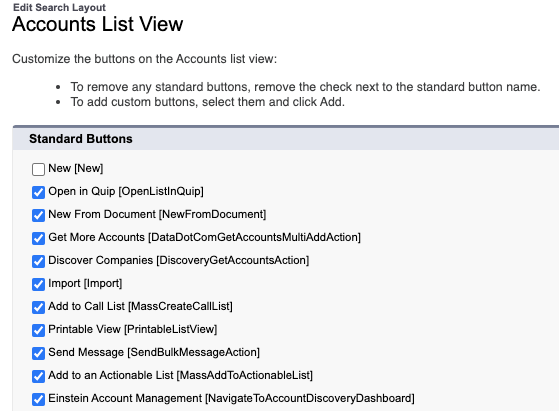Click the Standard Buttons section header
Screen dimensions: 559x411
81,139
